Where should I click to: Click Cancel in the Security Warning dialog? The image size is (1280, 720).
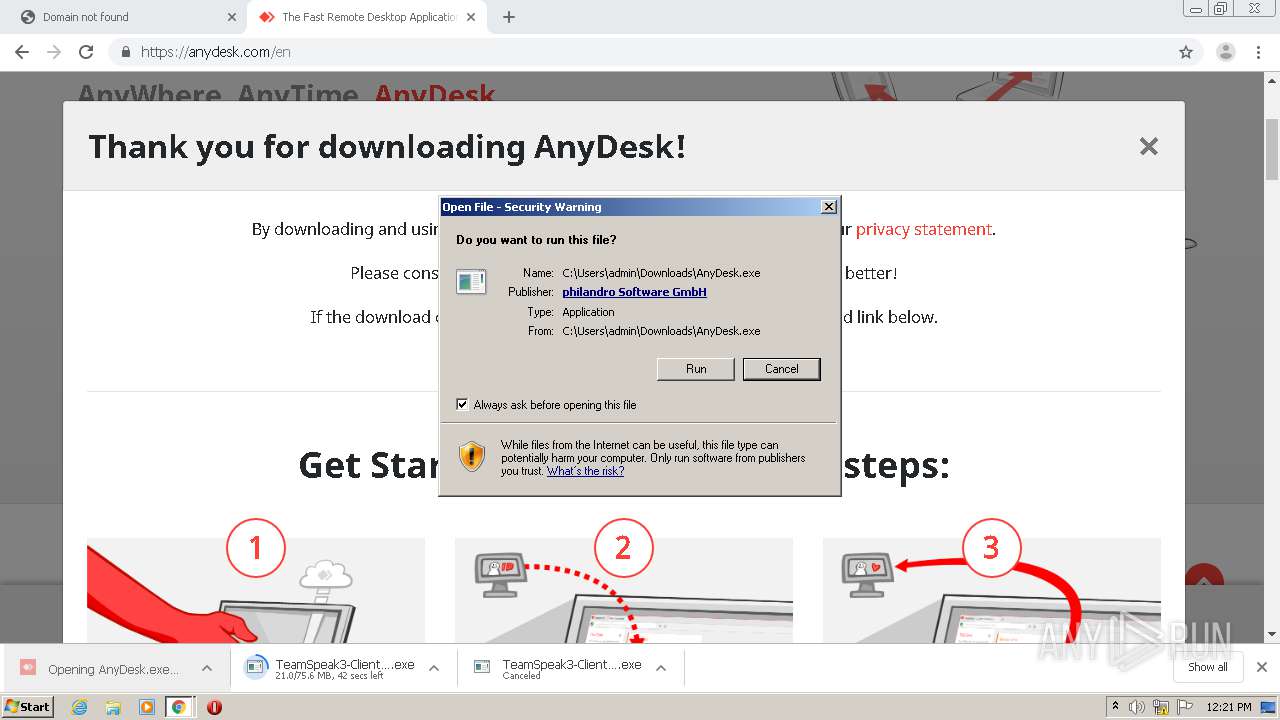coord(782,369)
